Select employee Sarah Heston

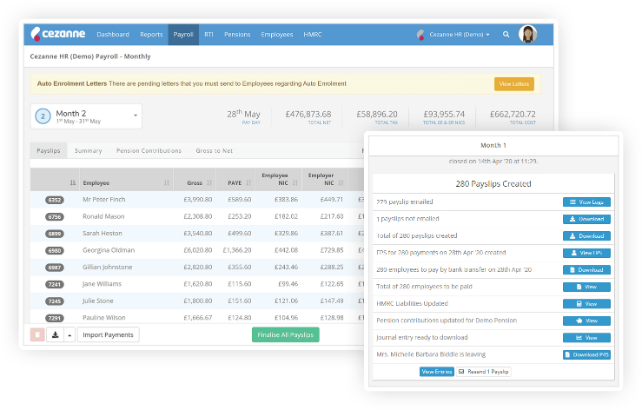click(x=102, y=233)
